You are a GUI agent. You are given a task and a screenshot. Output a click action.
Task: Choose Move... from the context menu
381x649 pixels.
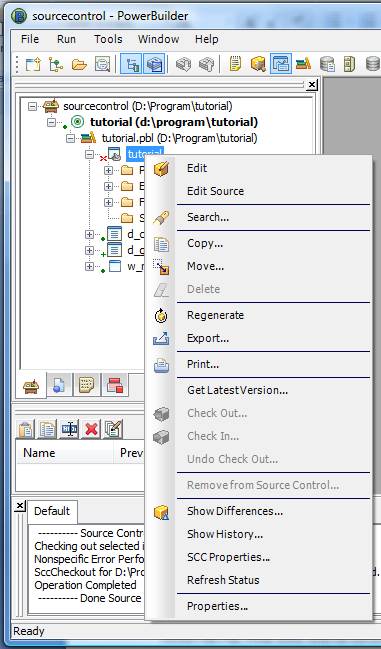click(x=259, y=266)
